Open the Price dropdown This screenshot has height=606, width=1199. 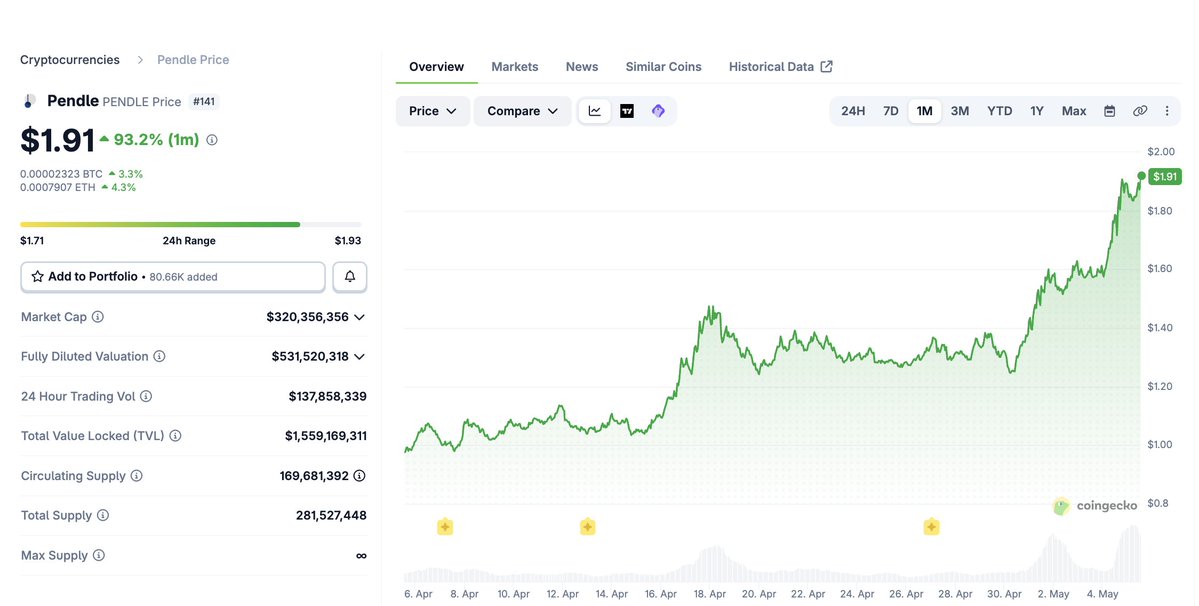(x=433, y=111)
